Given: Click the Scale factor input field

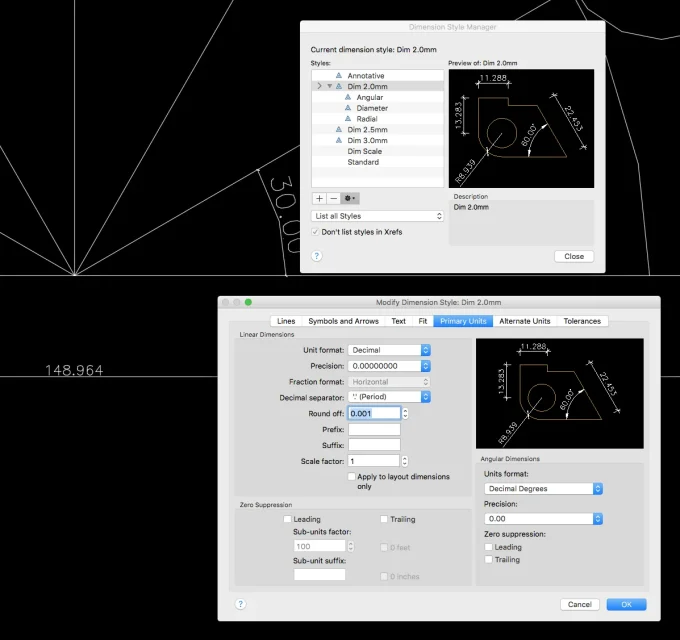Looking at the screenshot, I should (373, 461).
